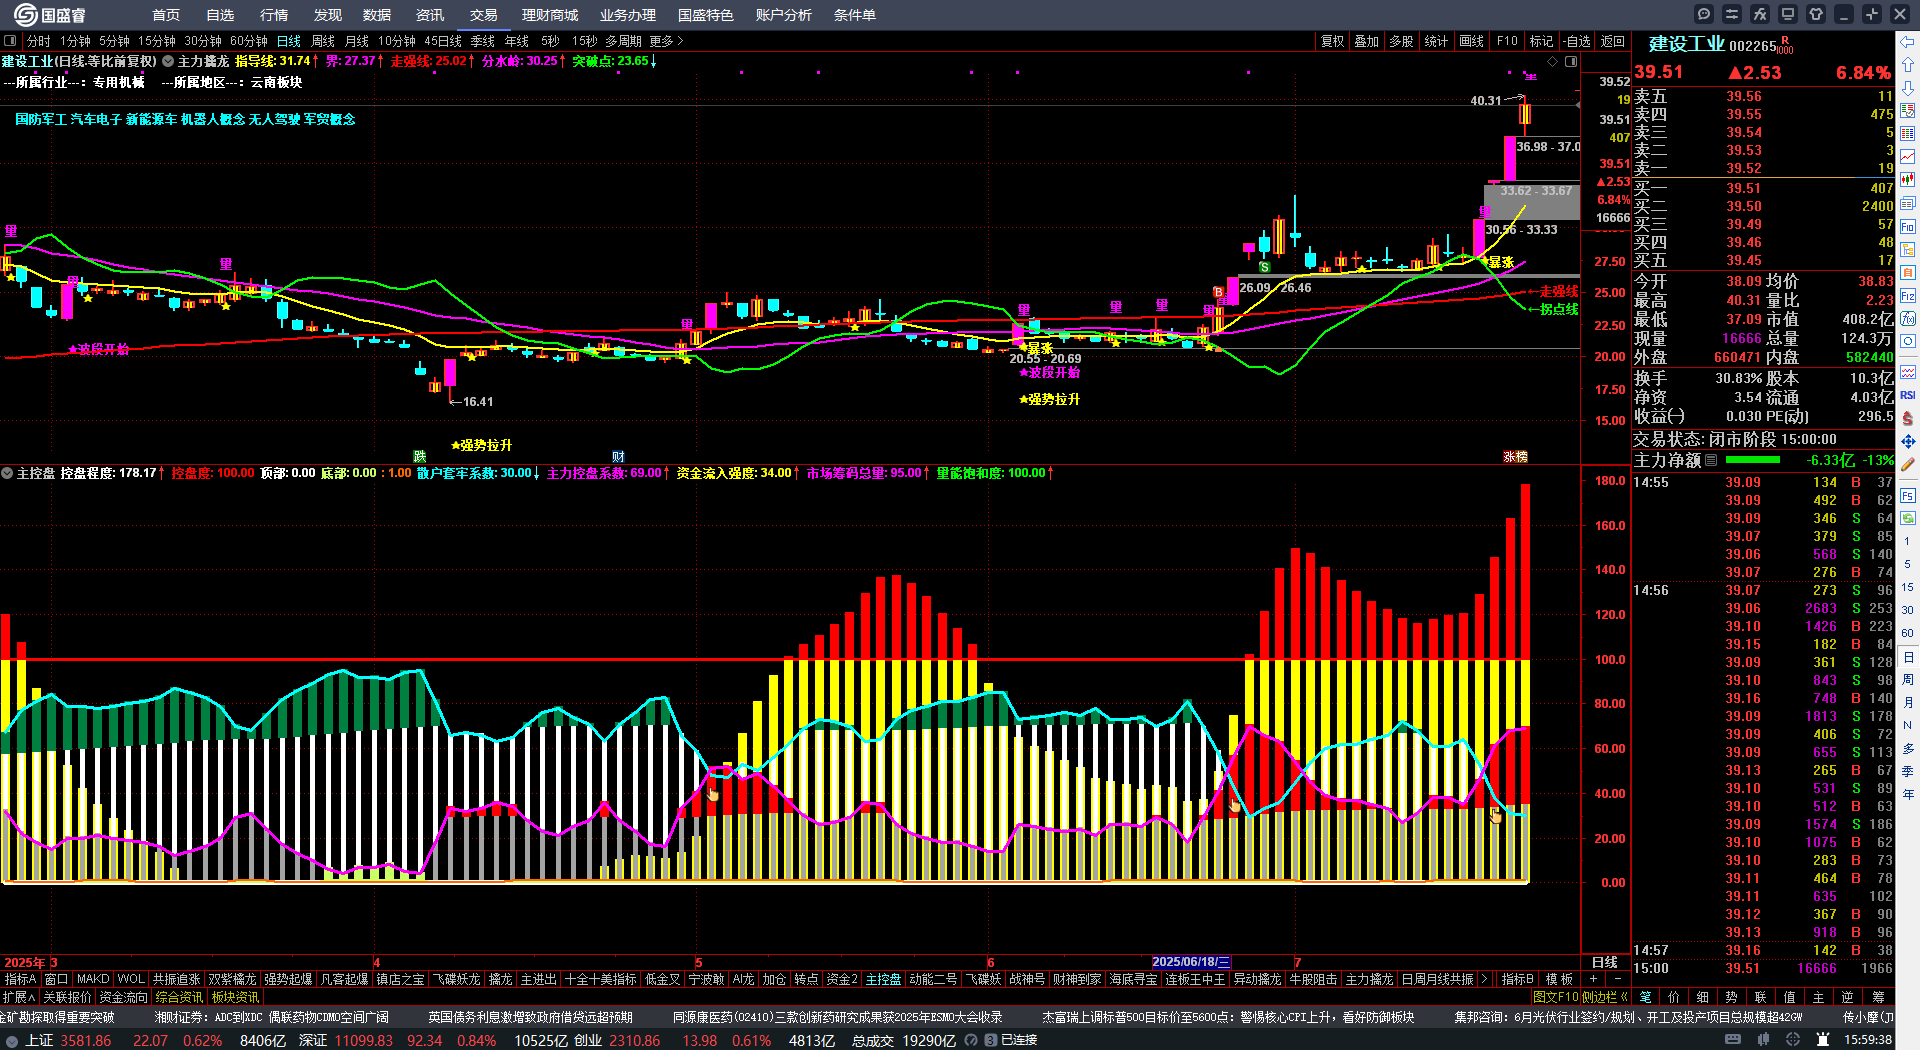Expand the 扩展 panel arrow
The image size is (1920, 1050).
click(x=19, y=997)
